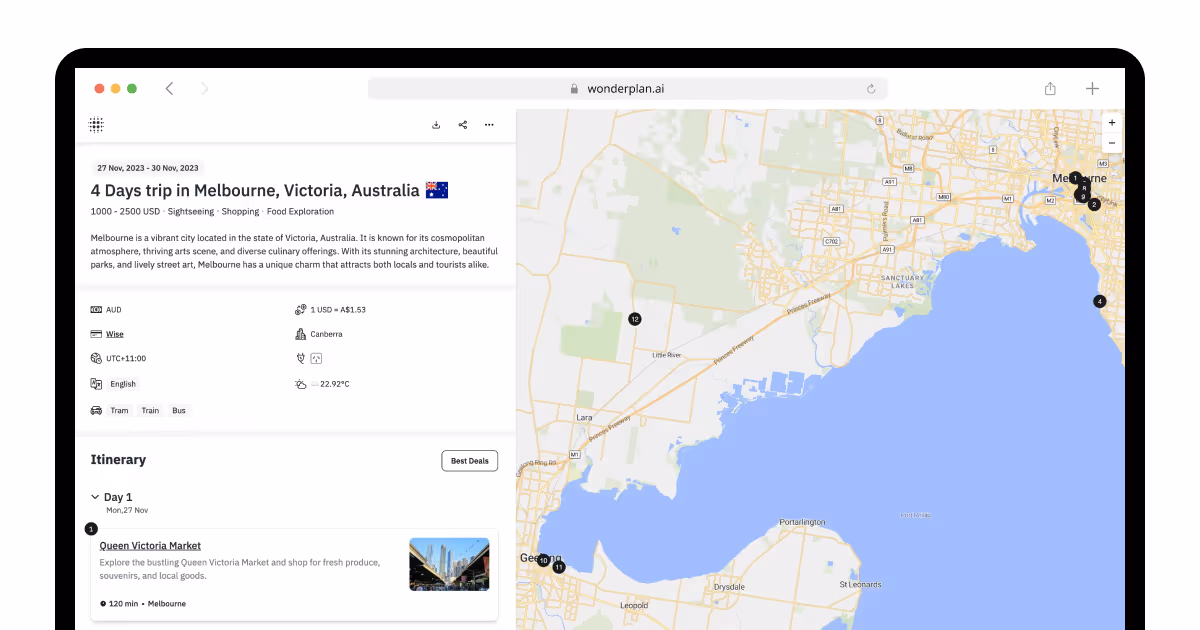Click the AUD currency banknote icon
This screenshot has width=1200, height=630.
pyautogui.click(x=96, y=310)
